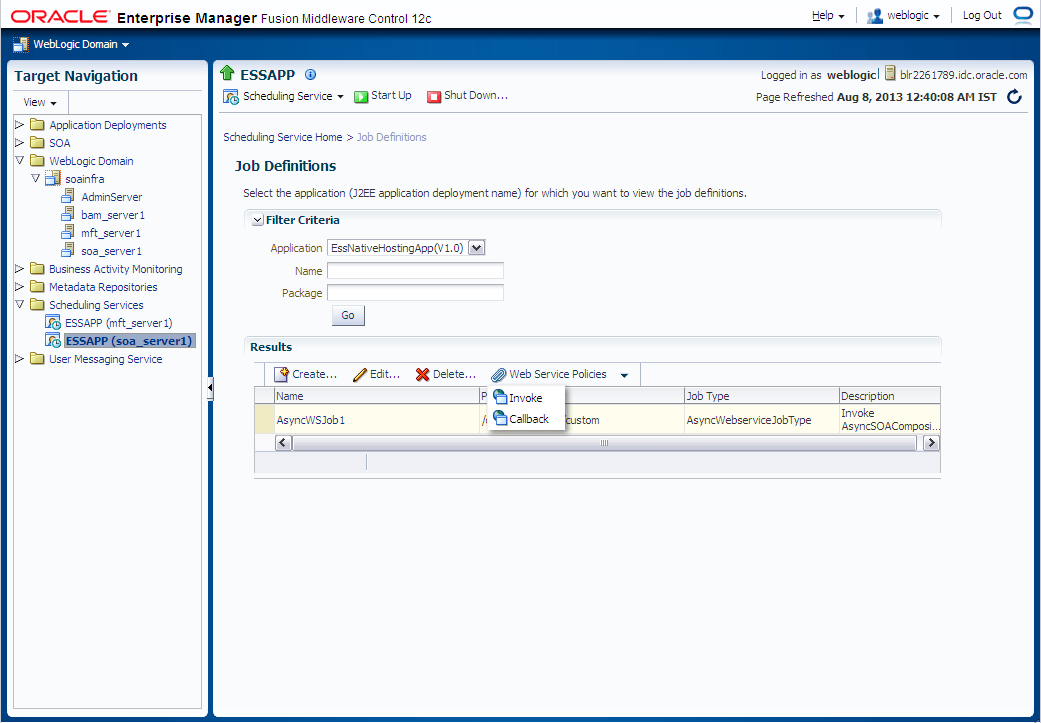This screenshot has height=723, width=1041.
Task: Click the page refresh icon
Action: pyautogui.click(x=1014, y=97)
